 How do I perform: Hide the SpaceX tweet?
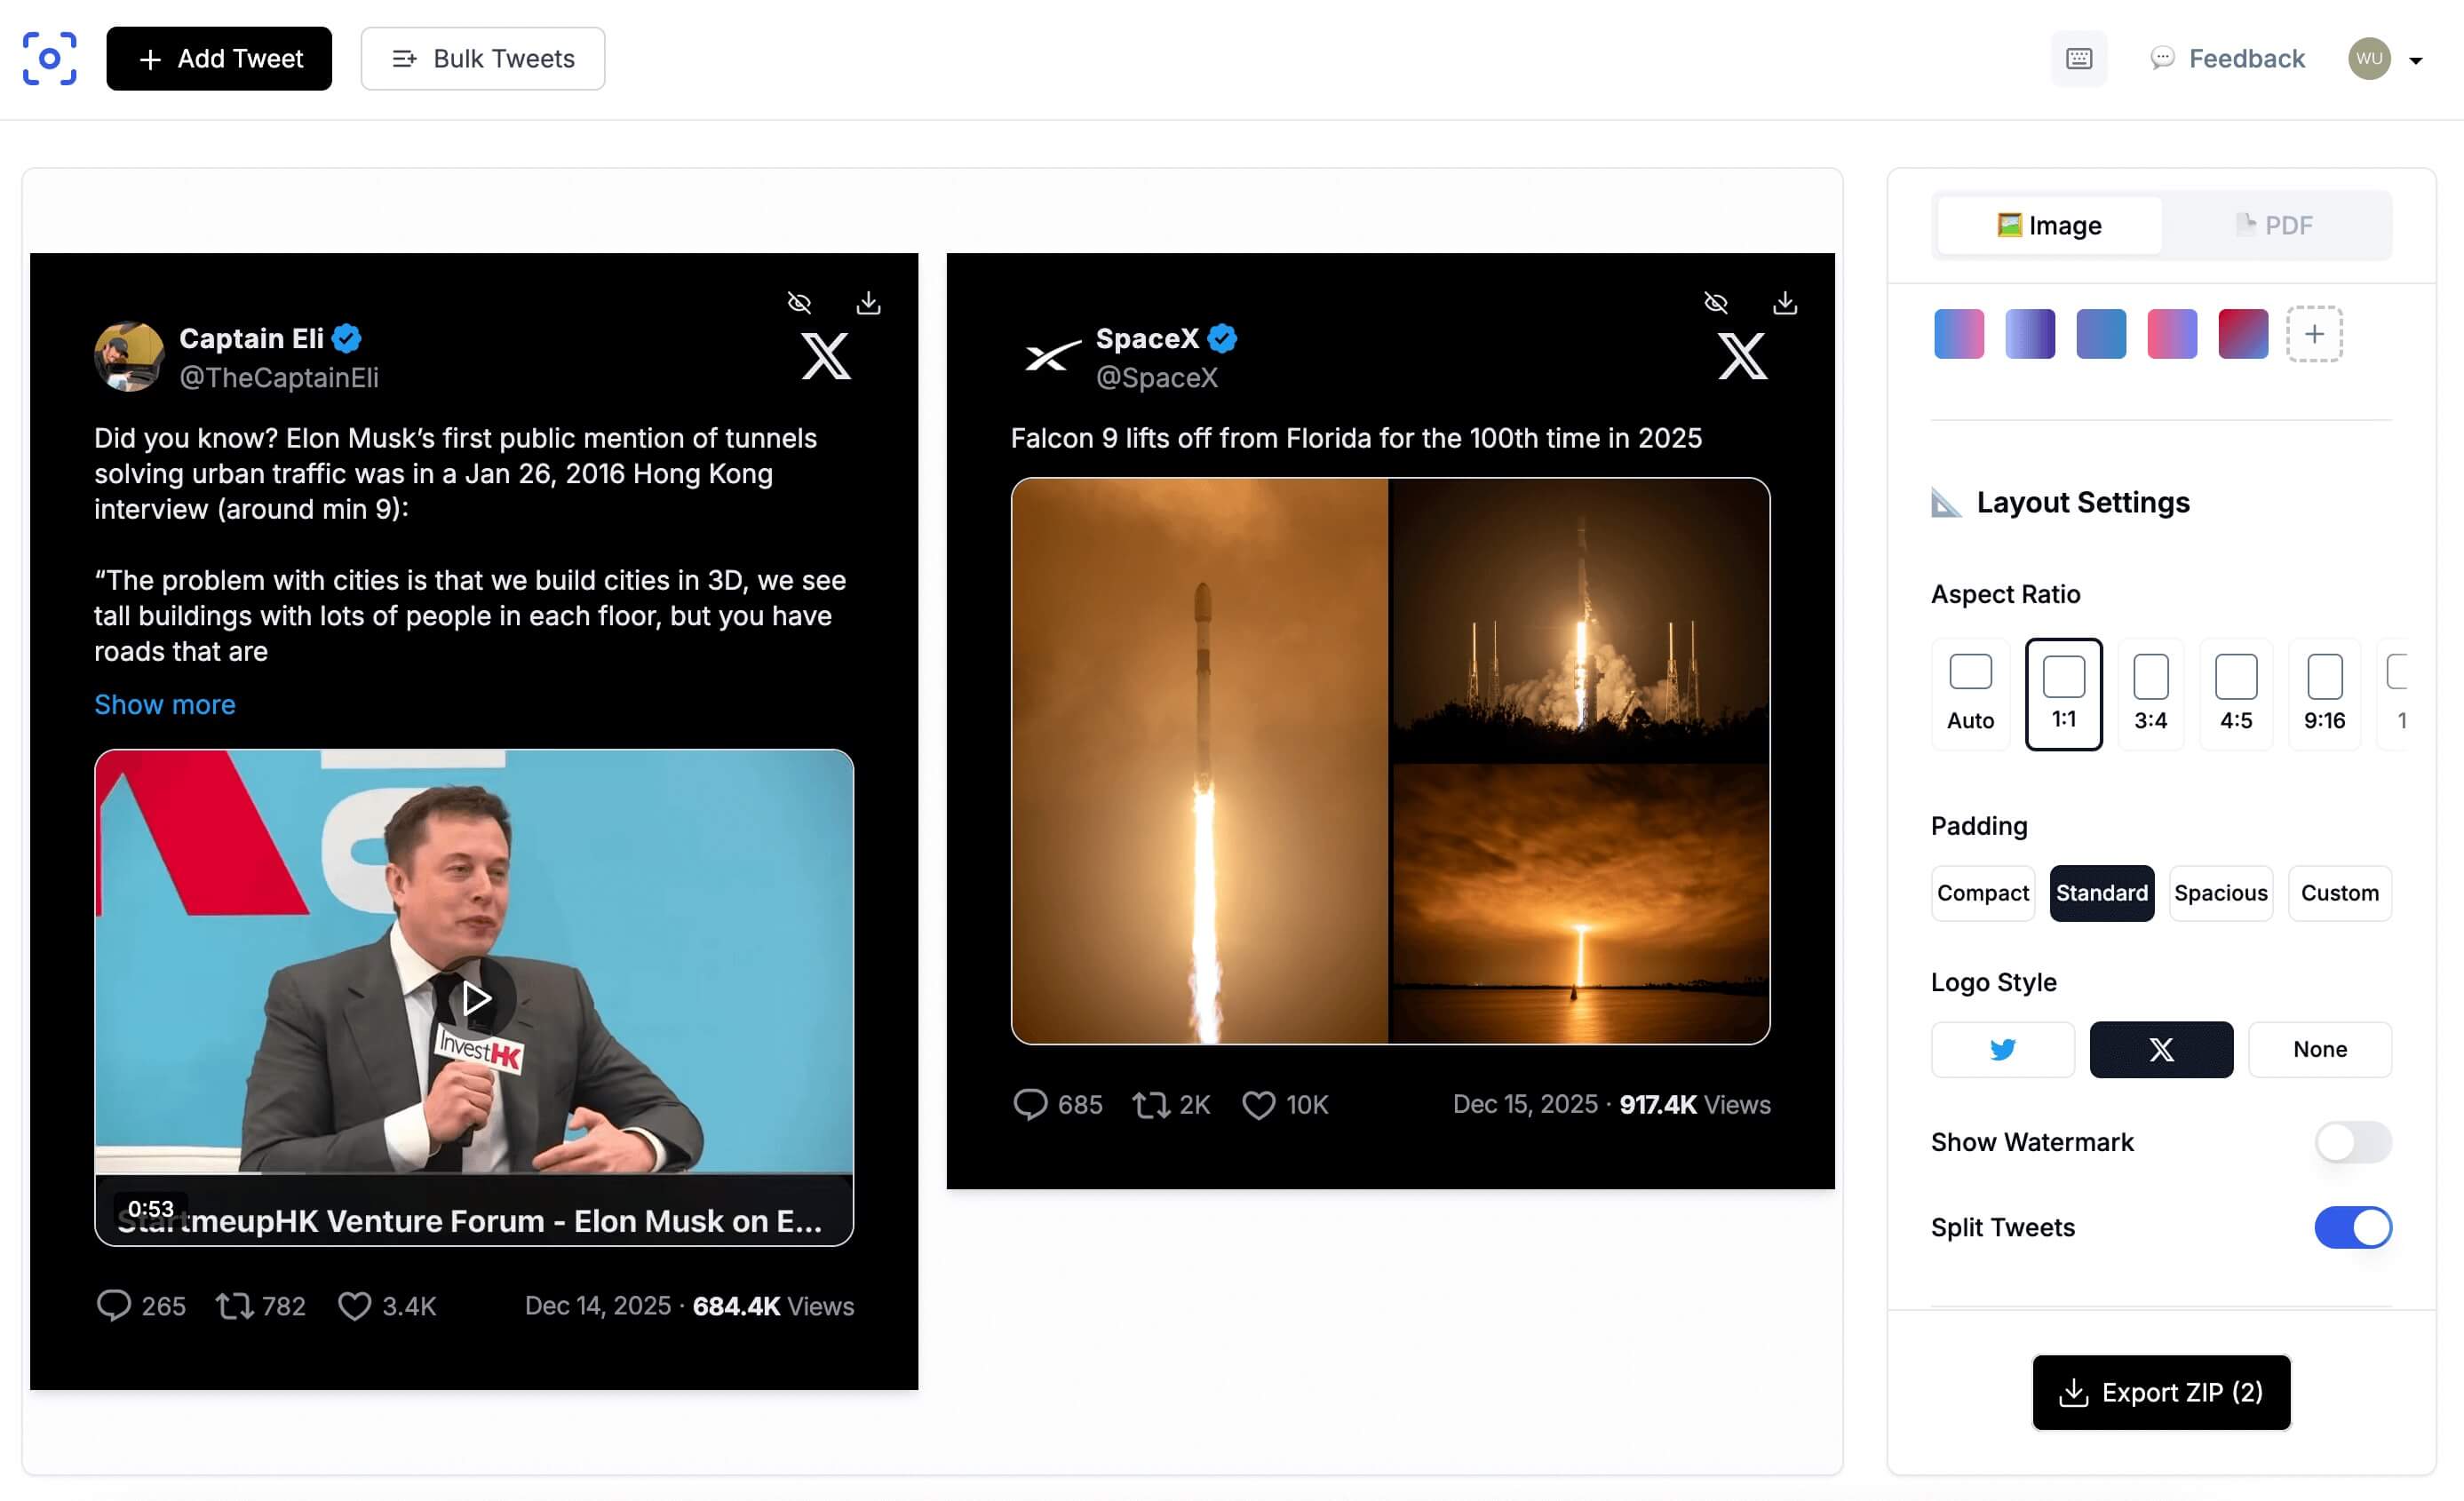coord(1716,302)
